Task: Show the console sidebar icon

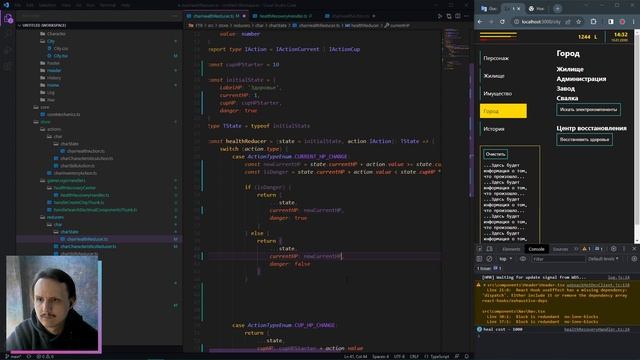Action: (480, 259)
